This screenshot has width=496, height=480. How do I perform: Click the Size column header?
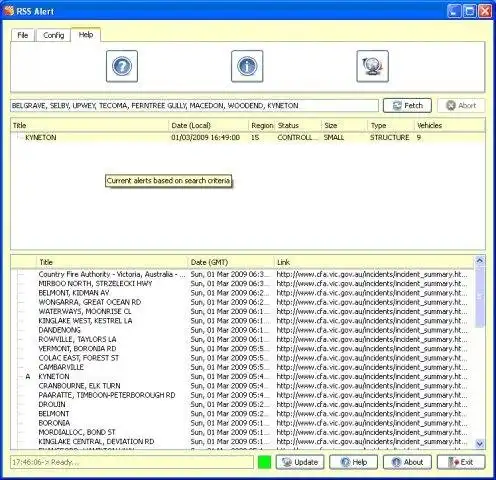point(345,126)
